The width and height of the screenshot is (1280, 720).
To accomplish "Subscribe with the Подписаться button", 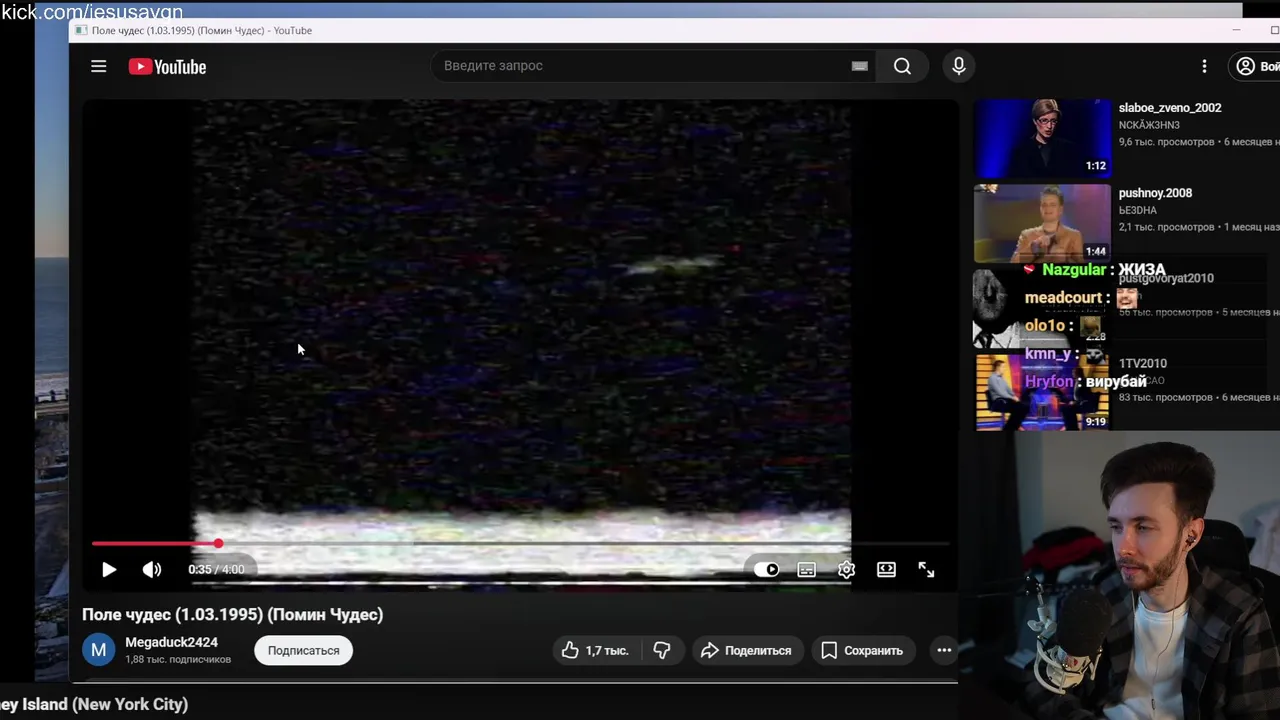I will click(x=303, y=650).
